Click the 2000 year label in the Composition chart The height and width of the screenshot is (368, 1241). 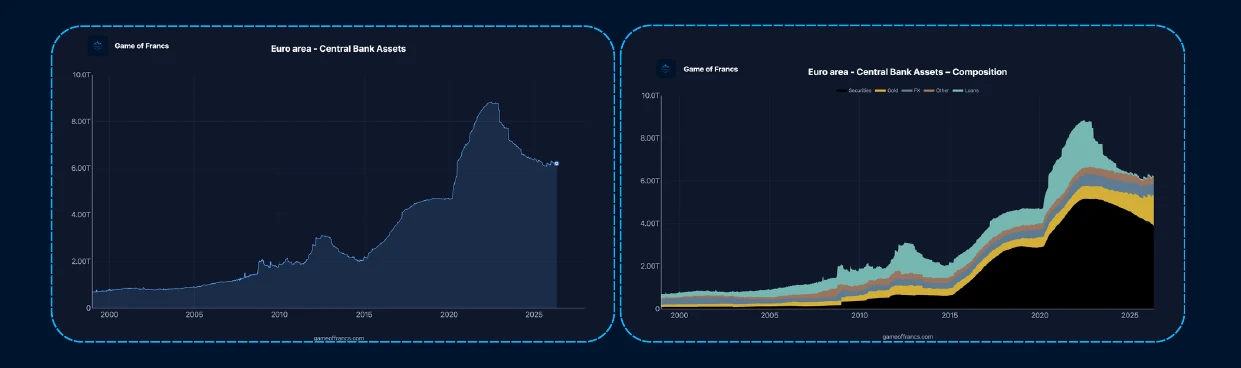click(x=679, y=315)
